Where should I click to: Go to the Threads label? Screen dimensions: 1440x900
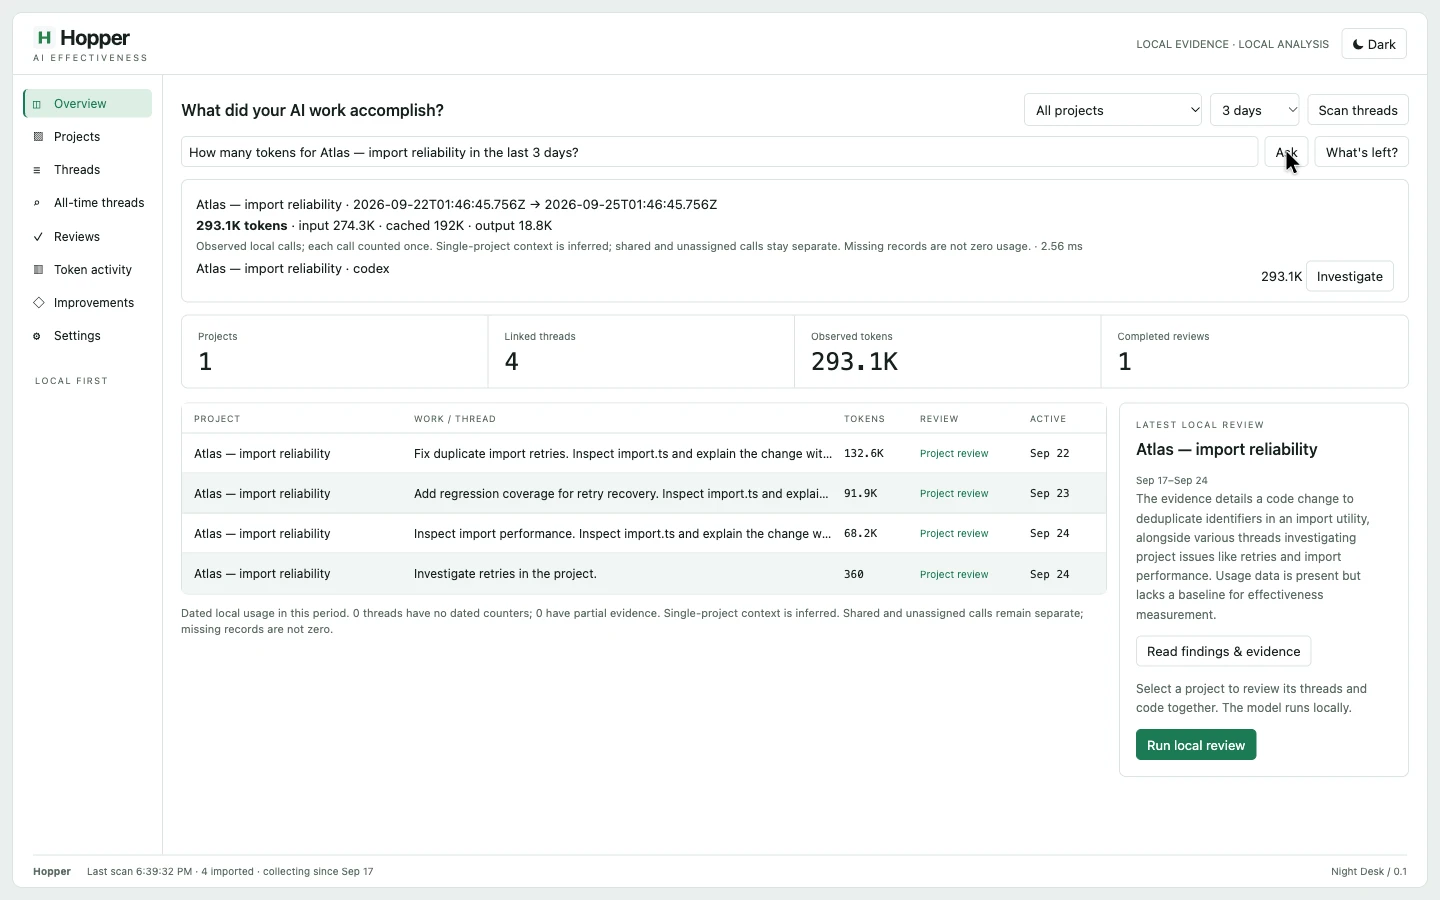click(x=77, y=170)
